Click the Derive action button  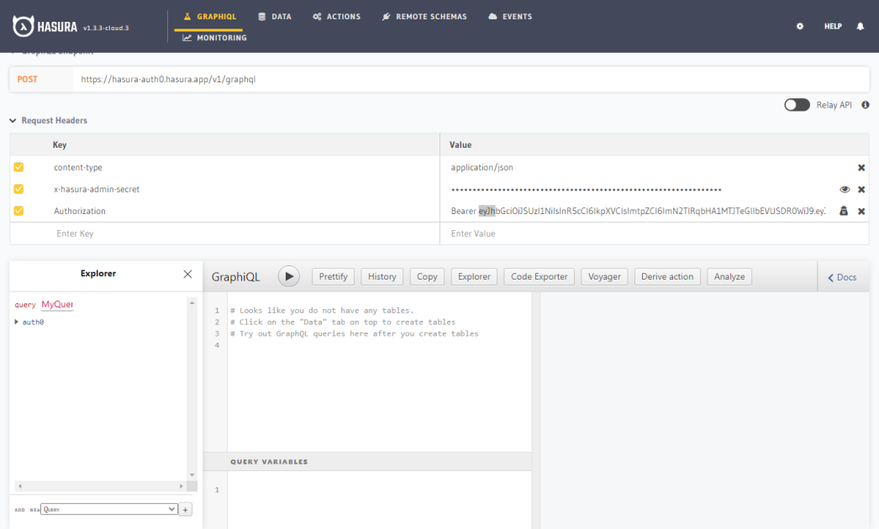point(667,276)
